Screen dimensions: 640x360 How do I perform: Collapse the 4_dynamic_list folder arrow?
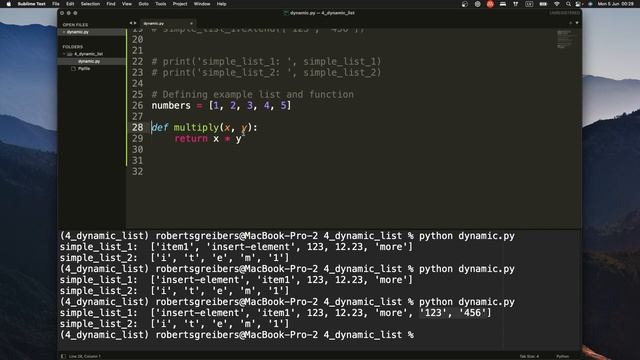coord(64,54)
